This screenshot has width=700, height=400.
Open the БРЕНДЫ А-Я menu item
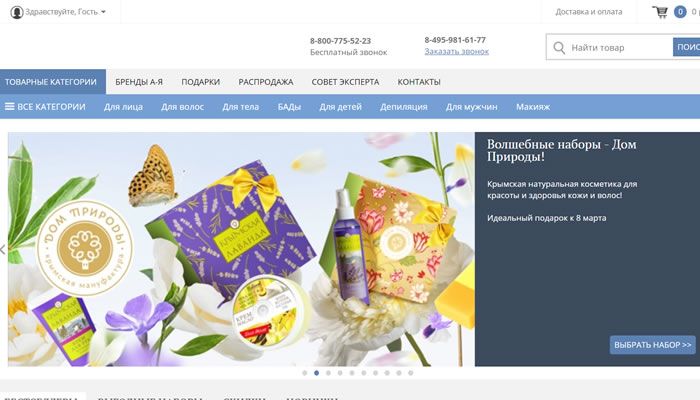tap(139, 82)
